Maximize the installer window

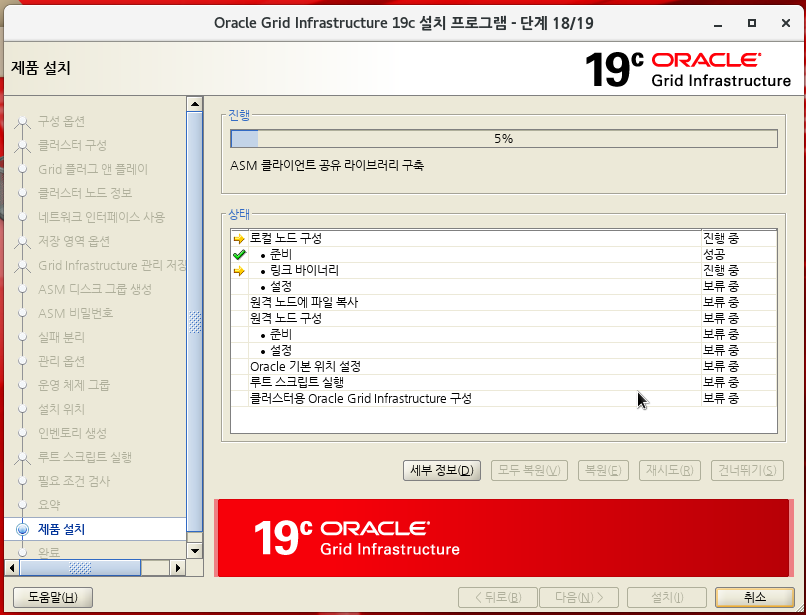tap(752, 23)
